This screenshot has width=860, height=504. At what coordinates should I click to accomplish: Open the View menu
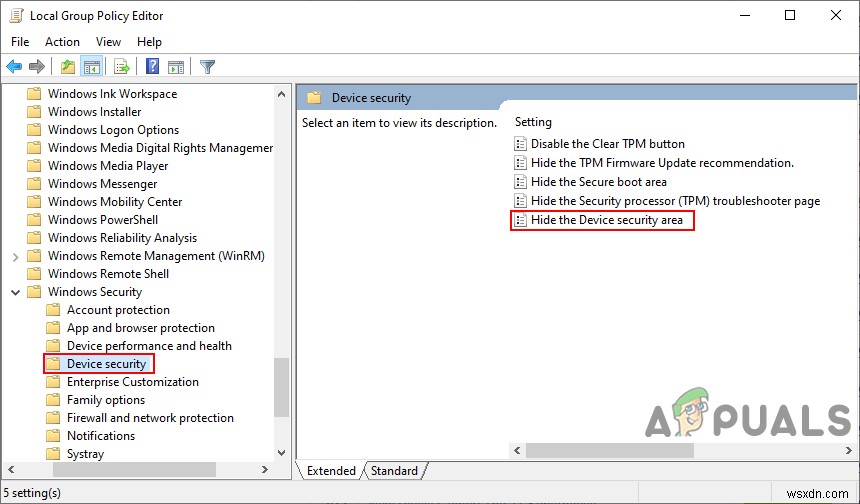point(108,42)
